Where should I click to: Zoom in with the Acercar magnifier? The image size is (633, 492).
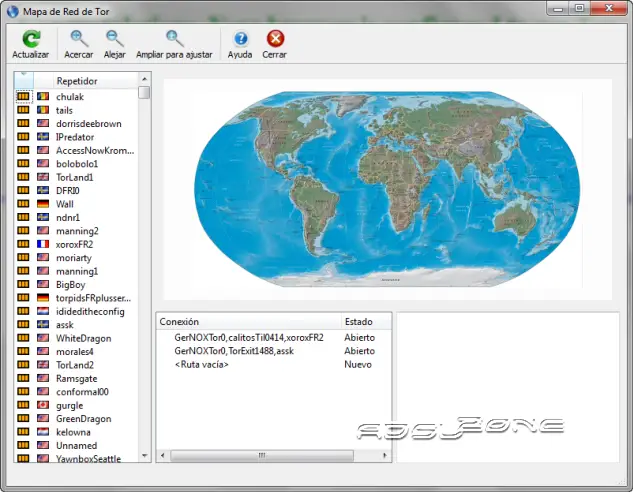pyautogui.click(x=78, y=40)
